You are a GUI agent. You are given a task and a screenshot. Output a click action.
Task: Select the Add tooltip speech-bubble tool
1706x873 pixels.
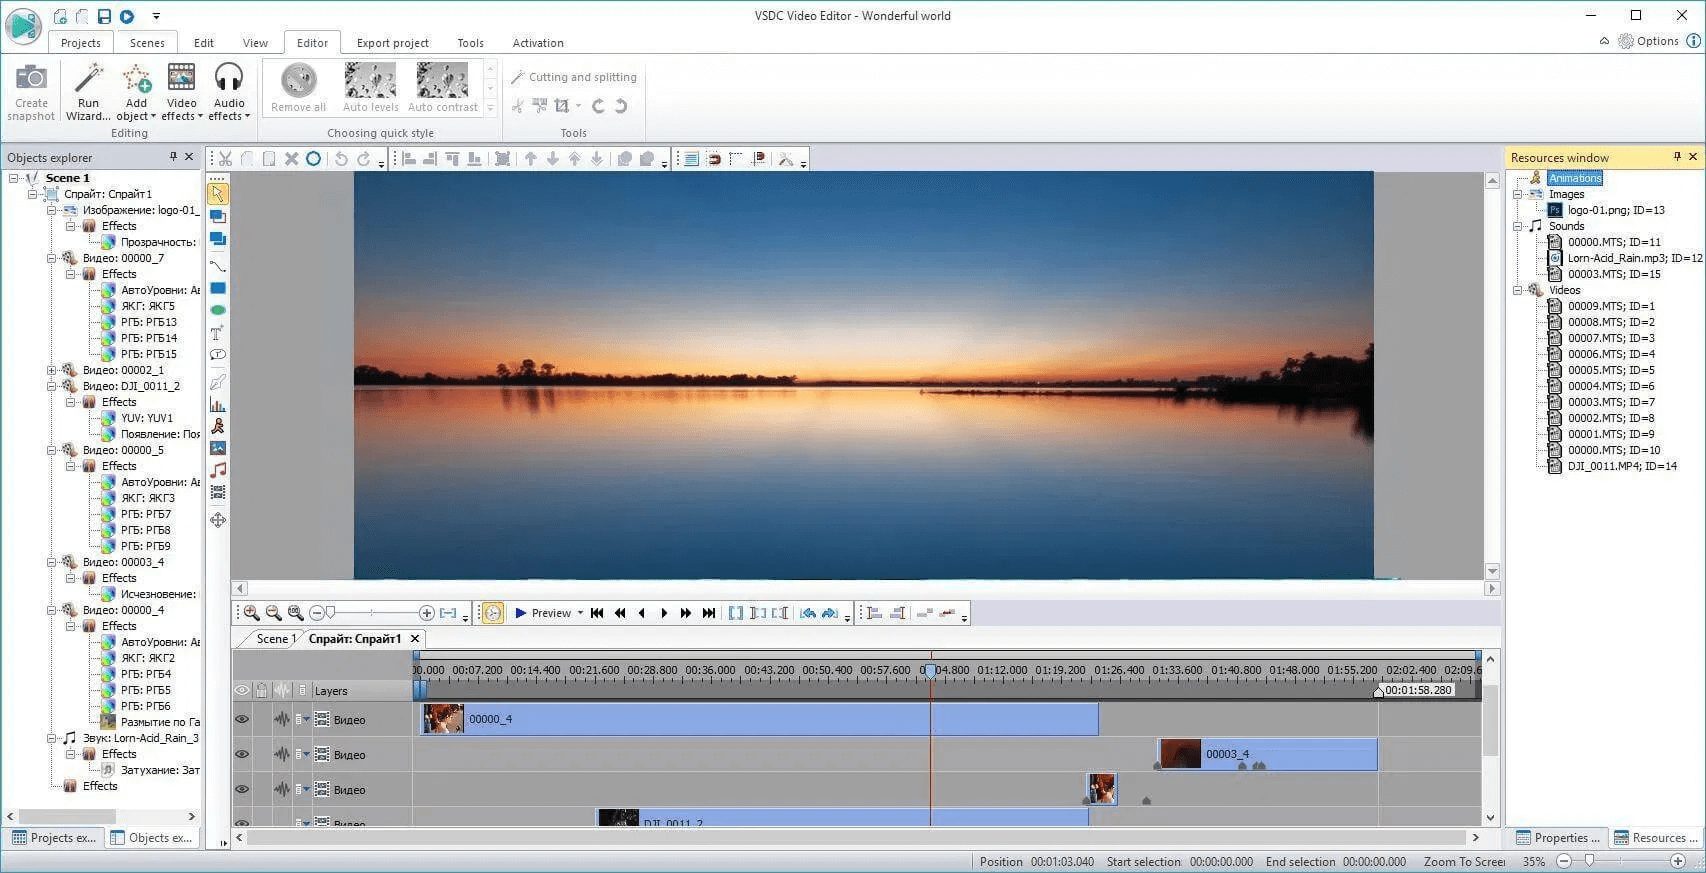(217, 355)
